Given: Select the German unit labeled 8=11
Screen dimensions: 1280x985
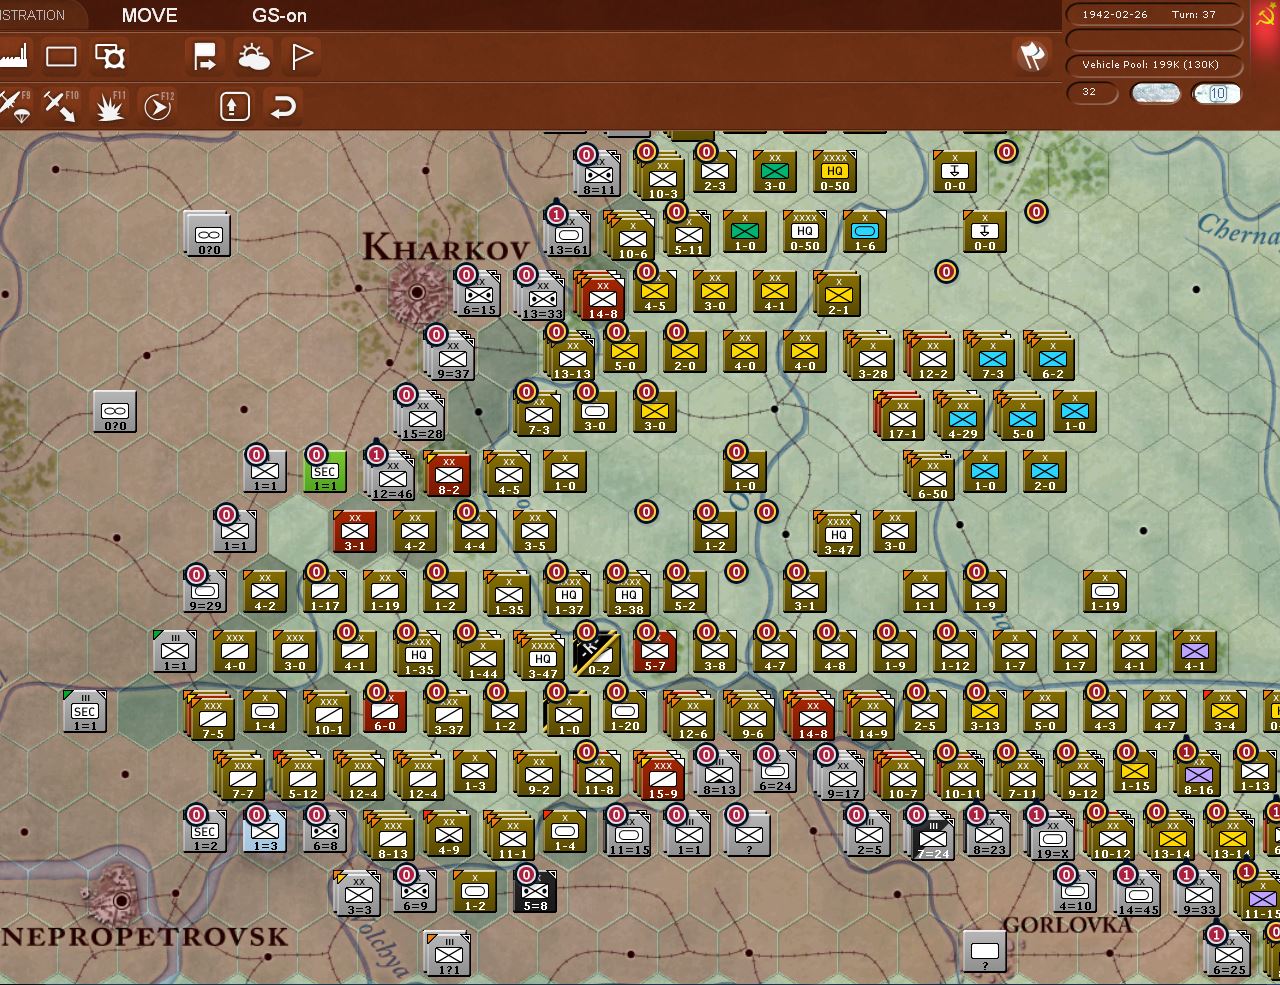Looking at the screenshot, I should pyautogui.click(x=599, y=175).
